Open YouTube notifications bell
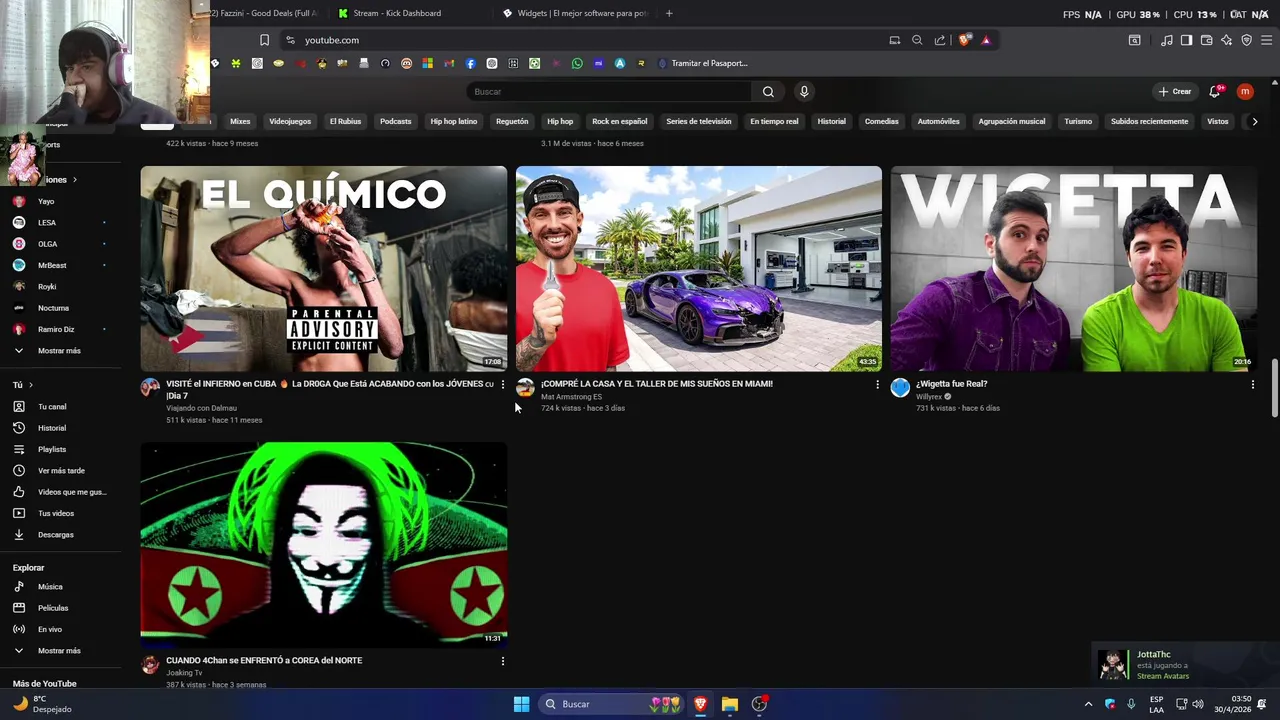Screen dimensions: 1280x720 tap(1215, 91)
